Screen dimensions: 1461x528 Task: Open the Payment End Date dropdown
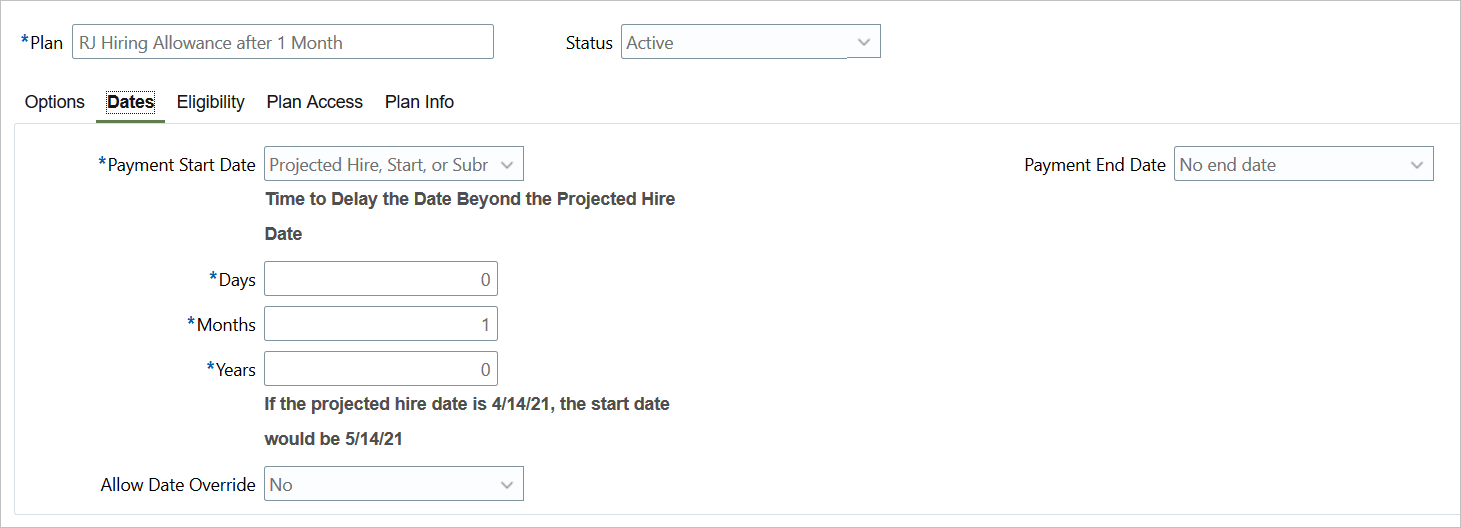pyautogui.click(x=1303, y=165)
